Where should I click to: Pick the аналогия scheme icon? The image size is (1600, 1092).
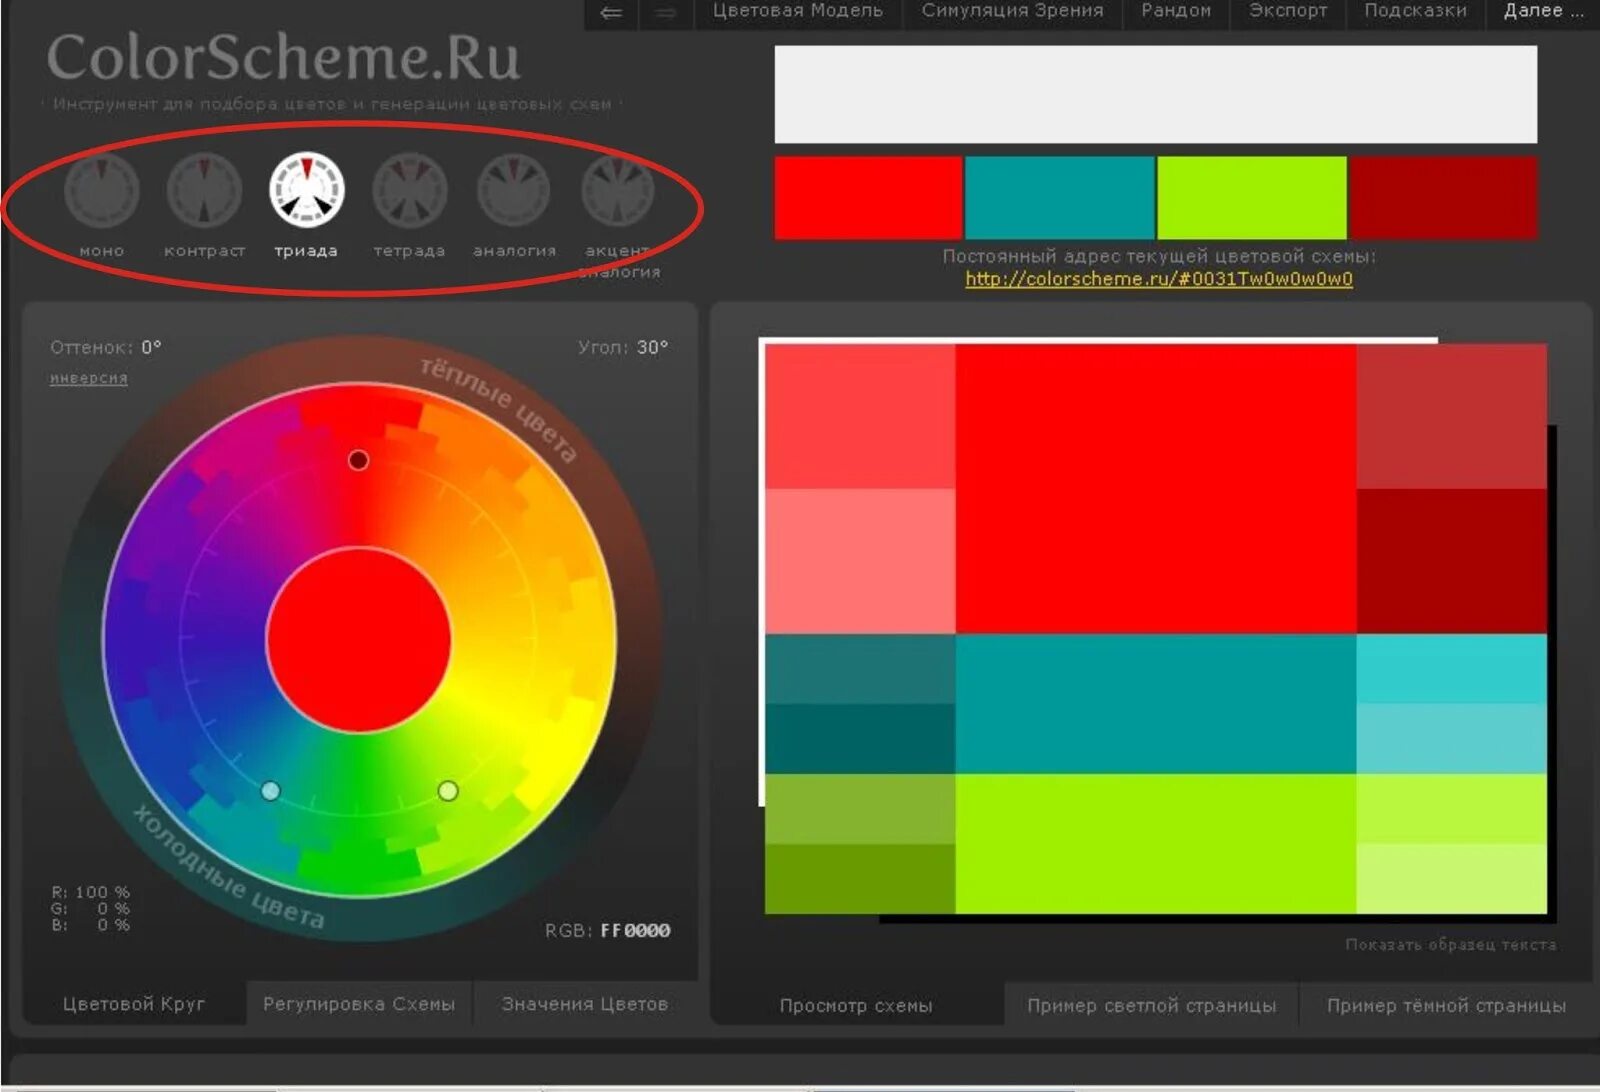[514, 190]
